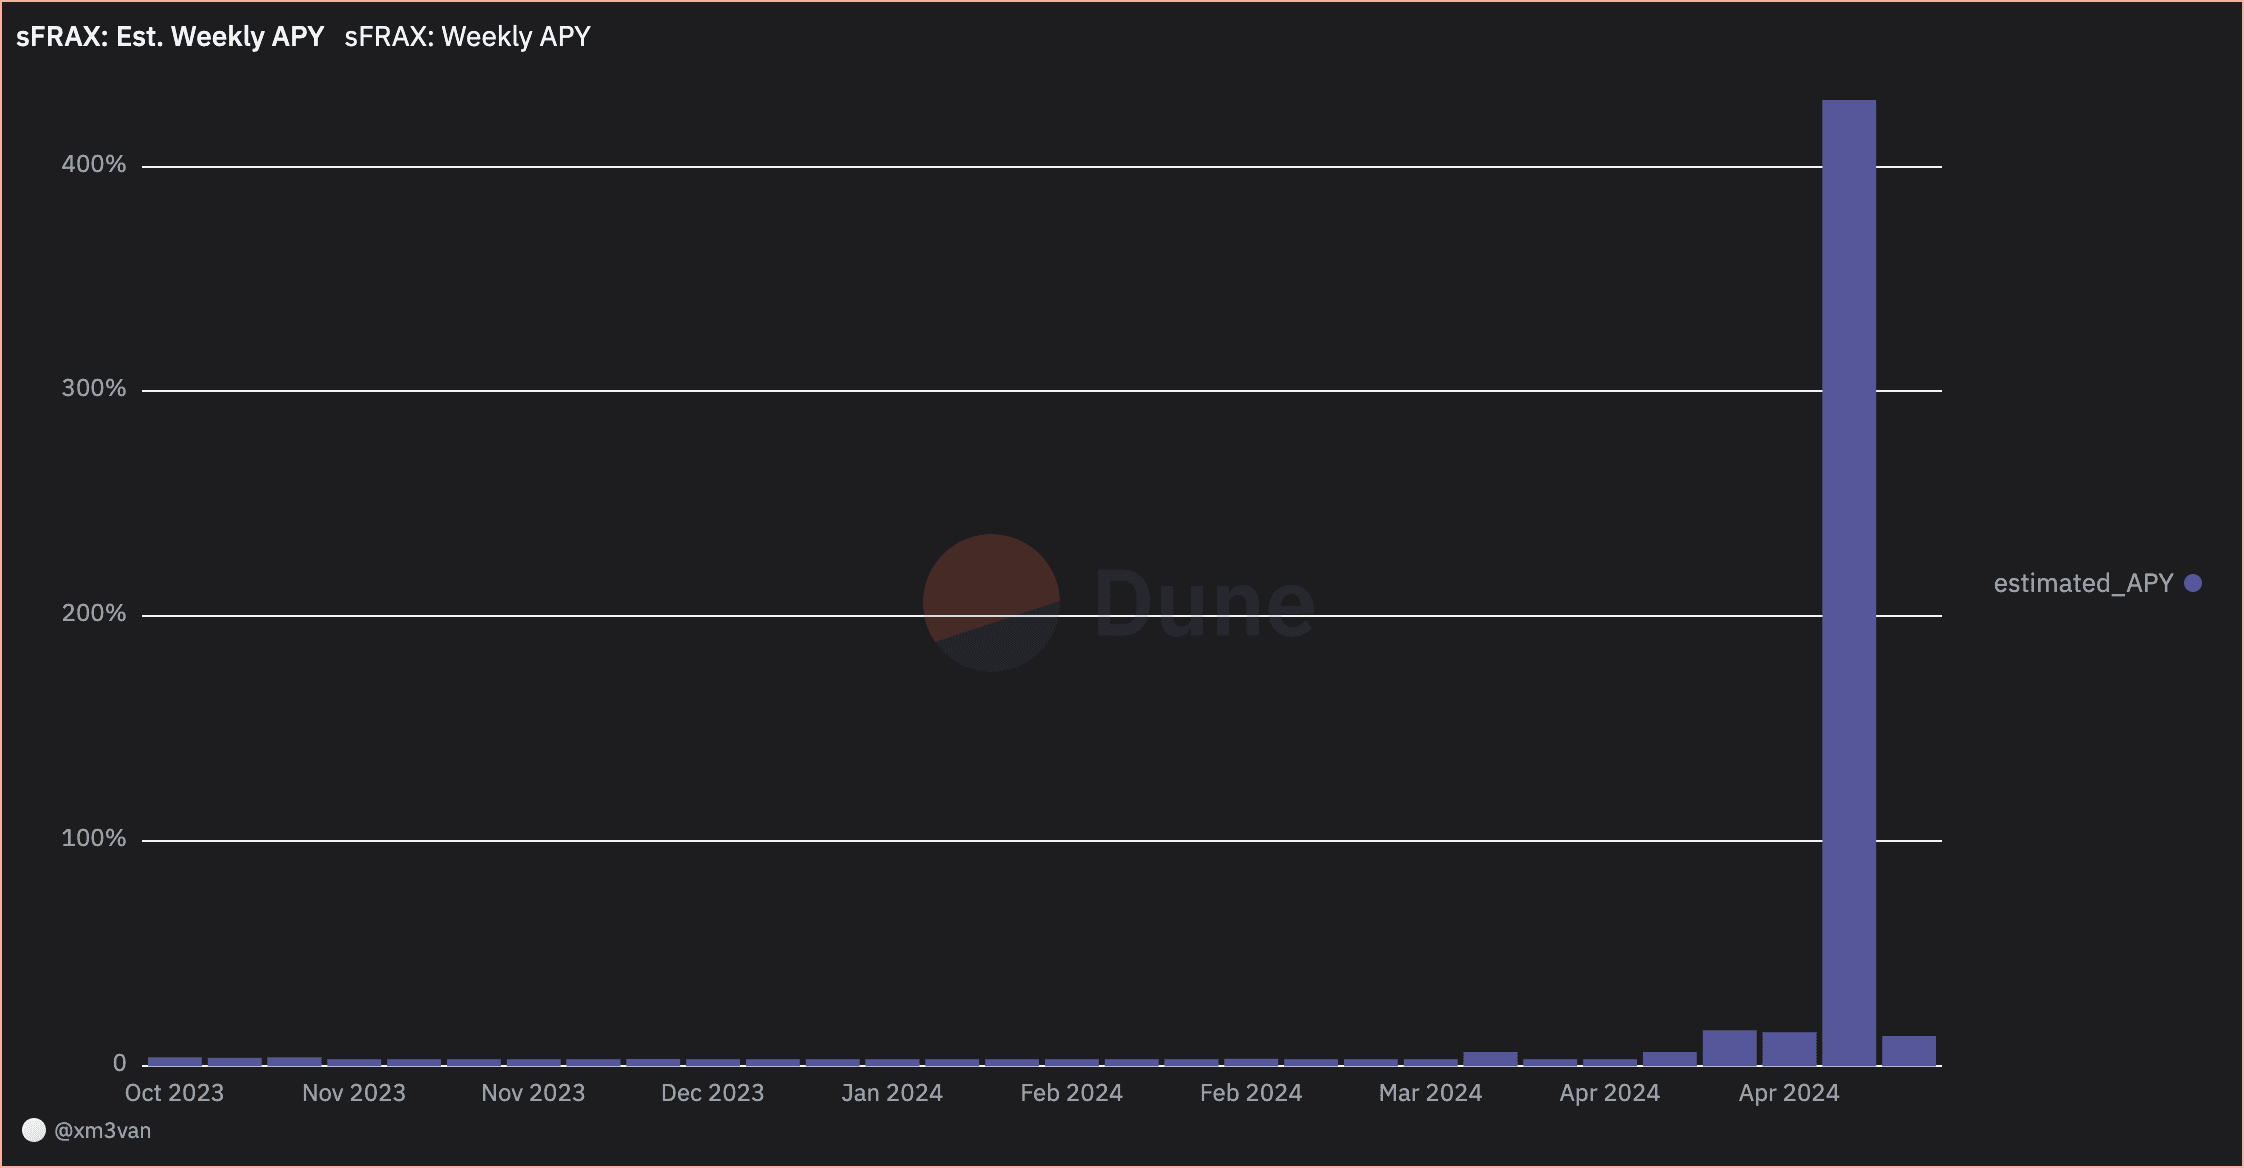Click the author avatar beside @xm3van
Image resolution: width=2244 pixels, height=1168 pixels.
[34, 1130]
